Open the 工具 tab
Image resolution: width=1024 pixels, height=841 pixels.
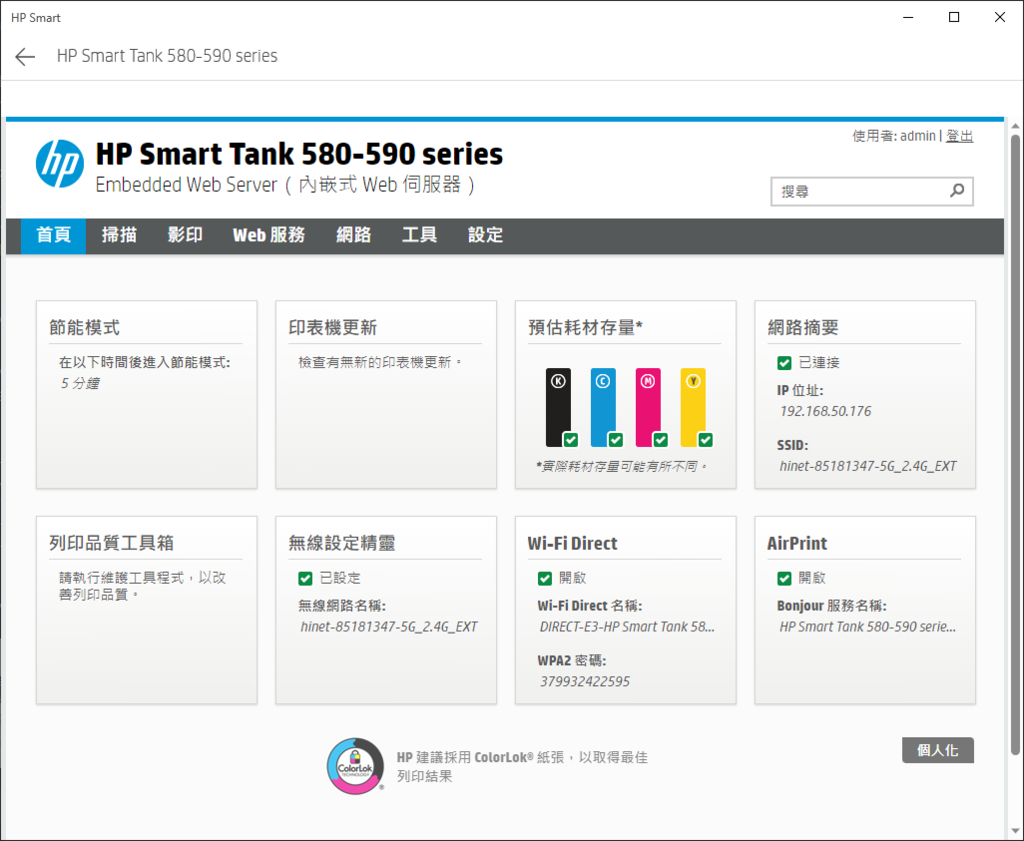click(x=419, y=235)
